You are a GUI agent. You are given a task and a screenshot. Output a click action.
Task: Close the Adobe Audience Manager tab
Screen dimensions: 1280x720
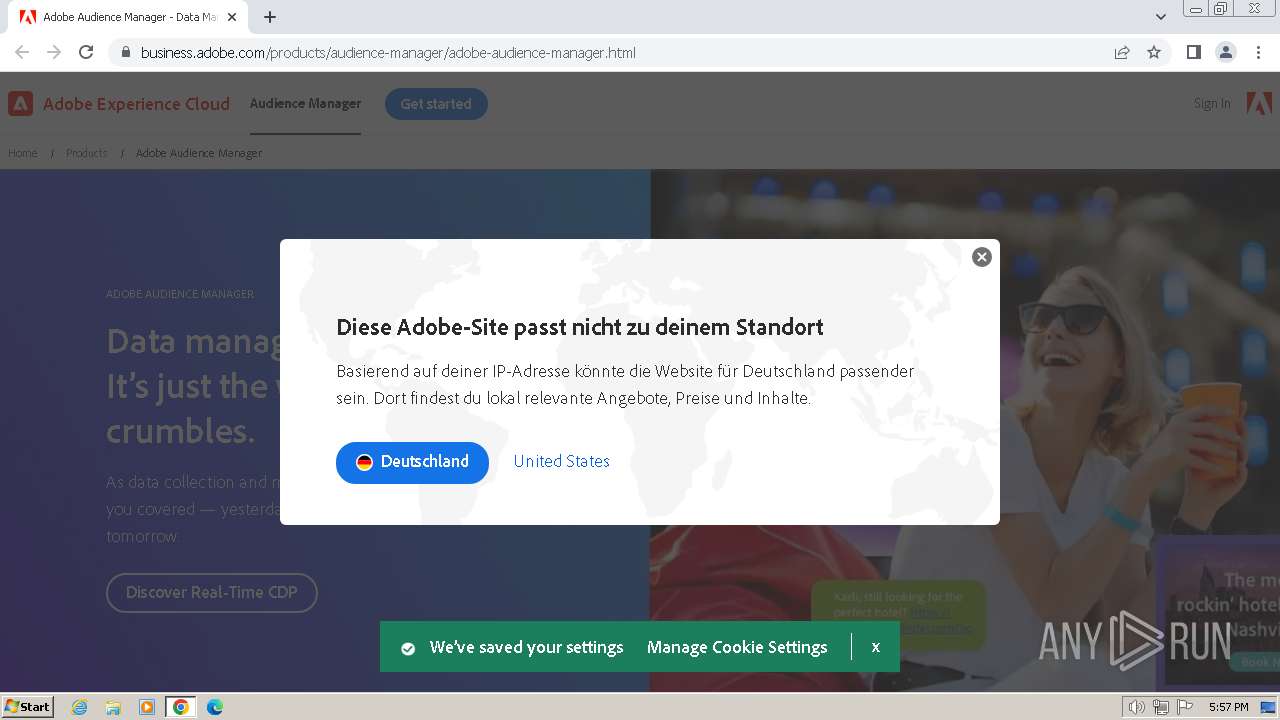pos(232,17)
